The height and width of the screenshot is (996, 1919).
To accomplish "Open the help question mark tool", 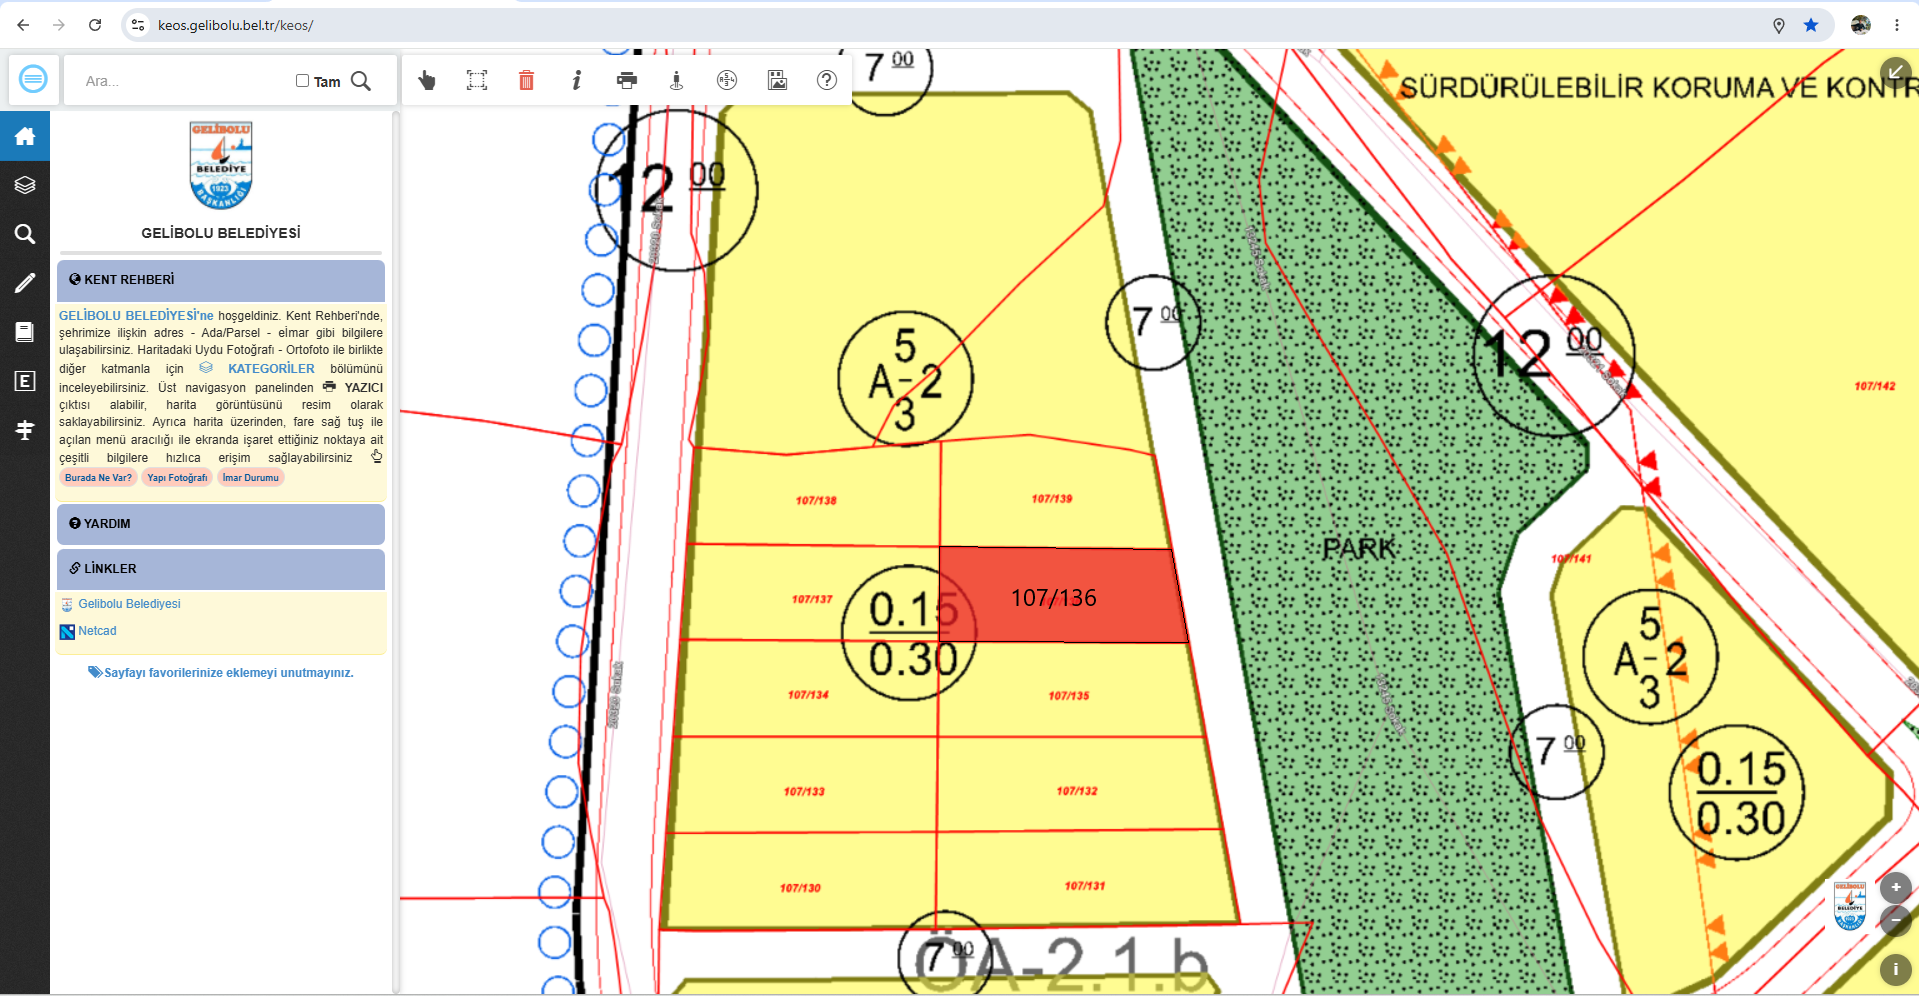I will [827, 80].
